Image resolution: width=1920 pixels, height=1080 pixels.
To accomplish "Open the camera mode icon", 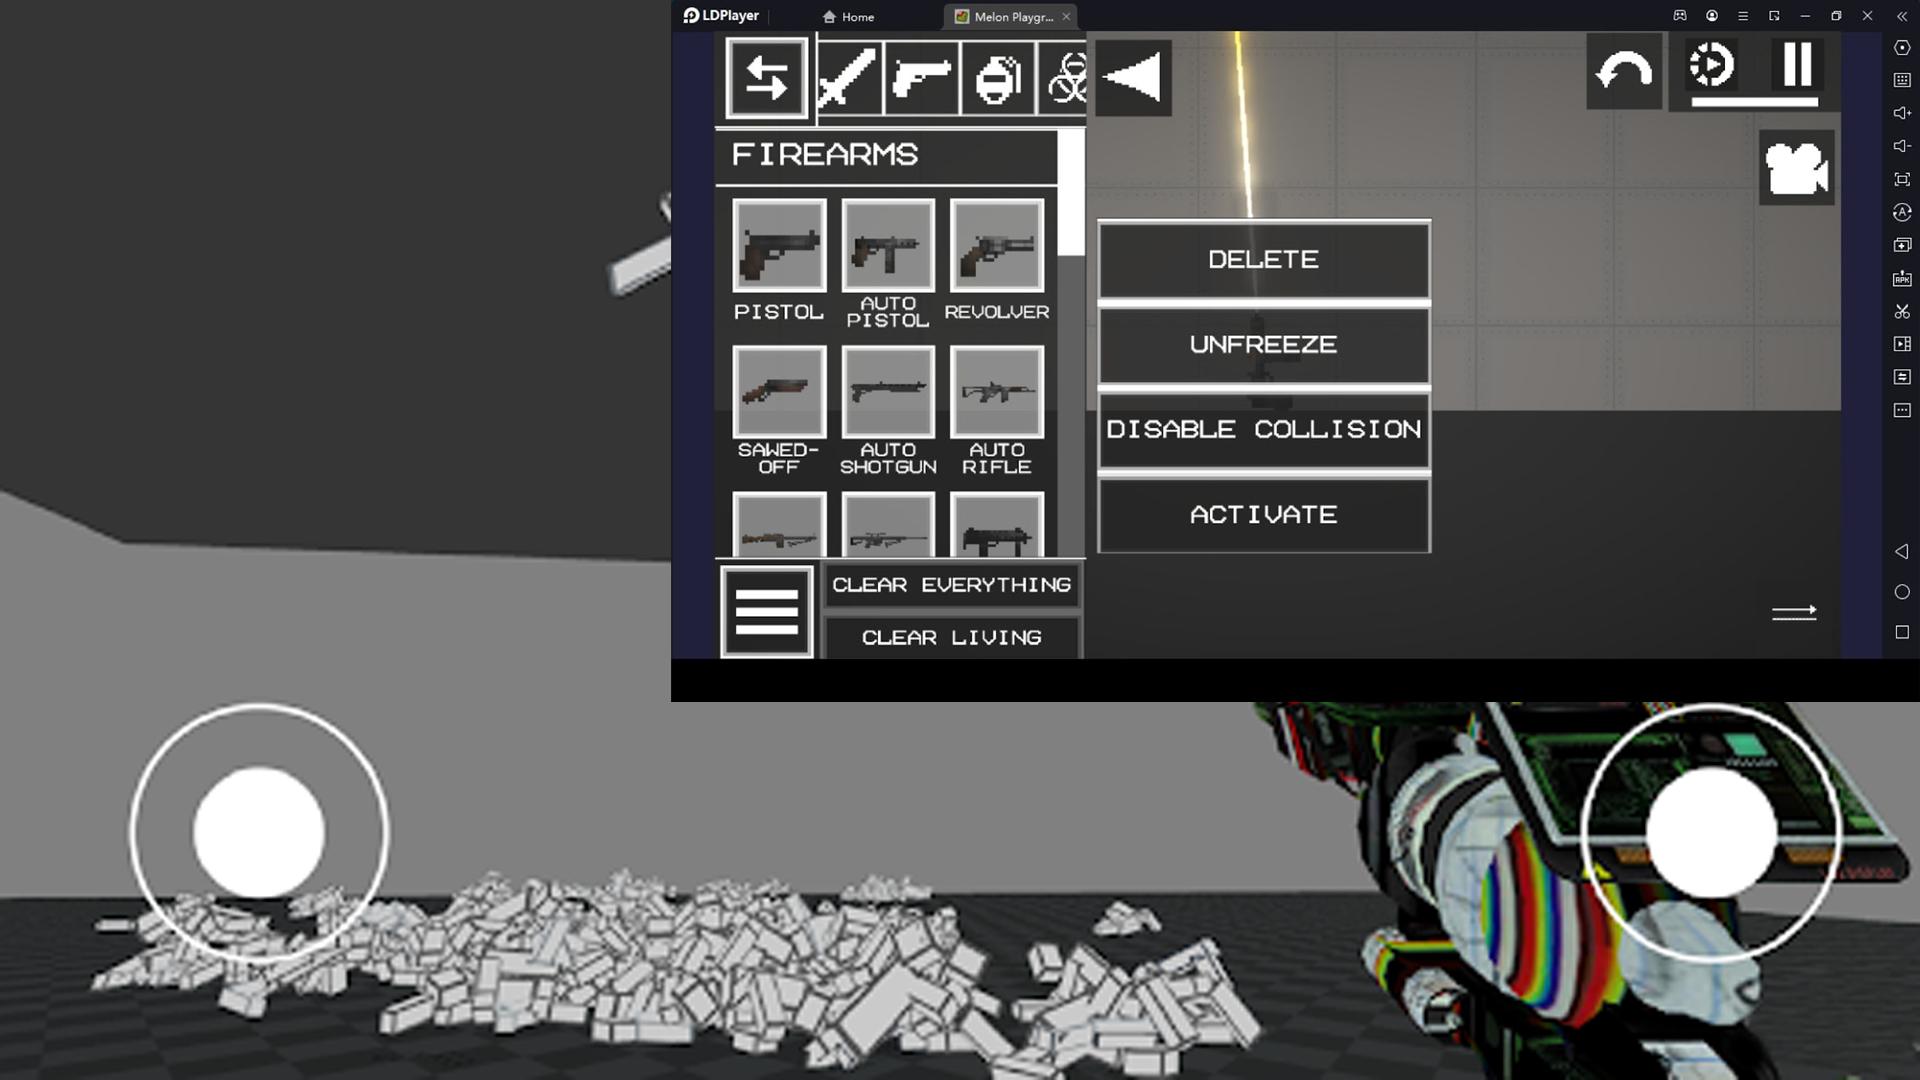I will tap(1796, 168).
